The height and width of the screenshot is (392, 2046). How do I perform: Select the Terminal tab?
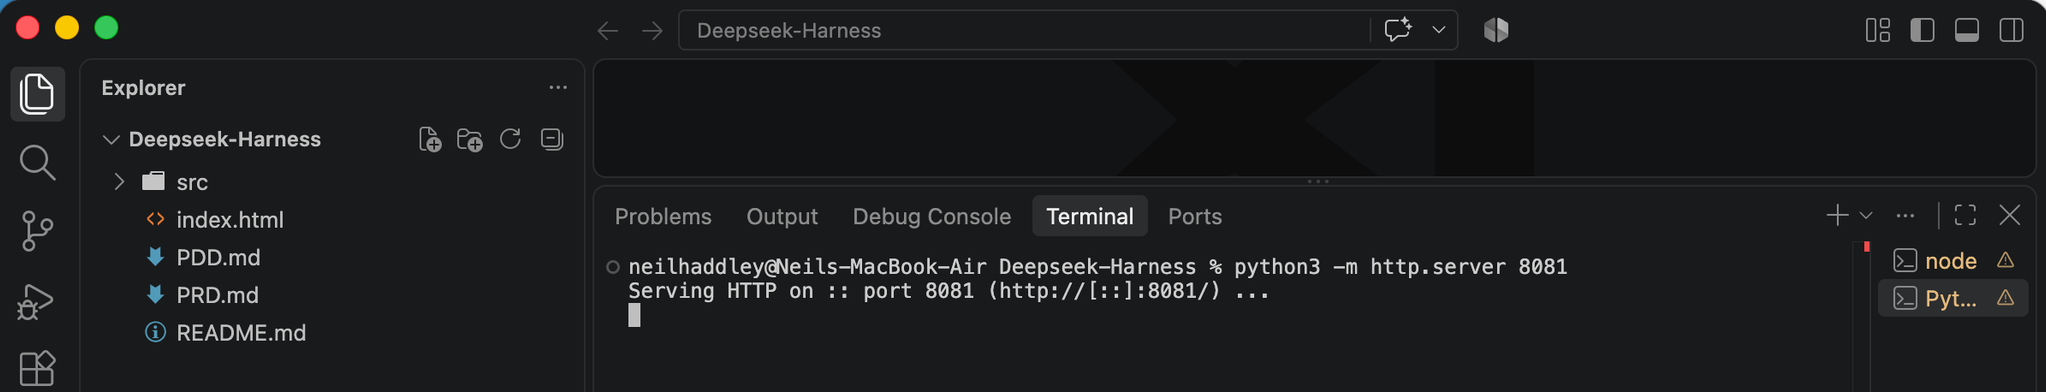1089,216
